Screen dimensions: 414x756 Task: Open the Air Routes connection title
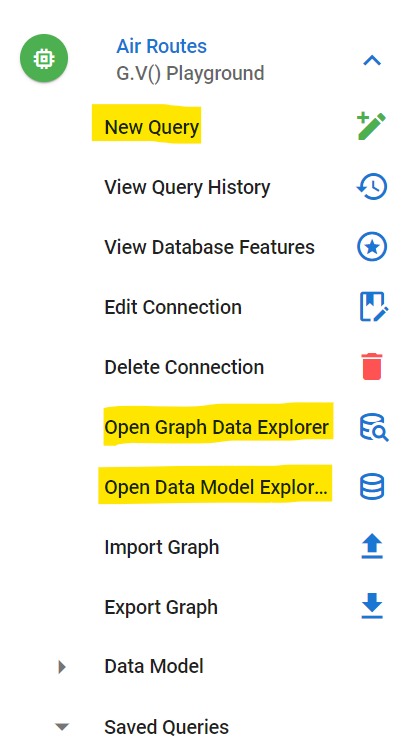pos(161,46)
